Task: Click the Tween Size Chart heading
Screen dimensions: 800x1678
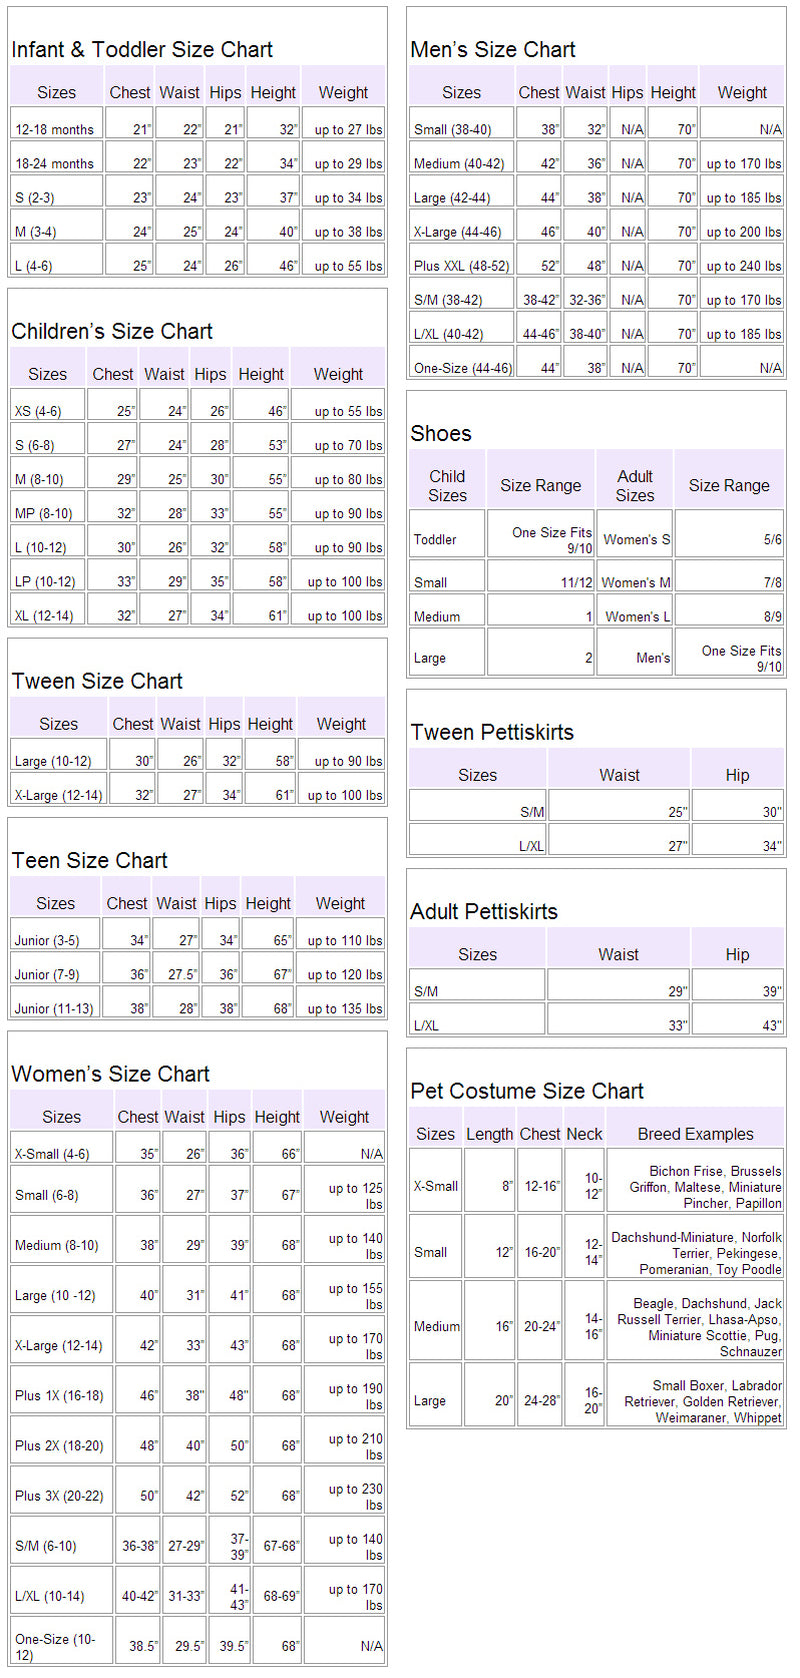Action: pyautogui.click(x=97, y=681)
